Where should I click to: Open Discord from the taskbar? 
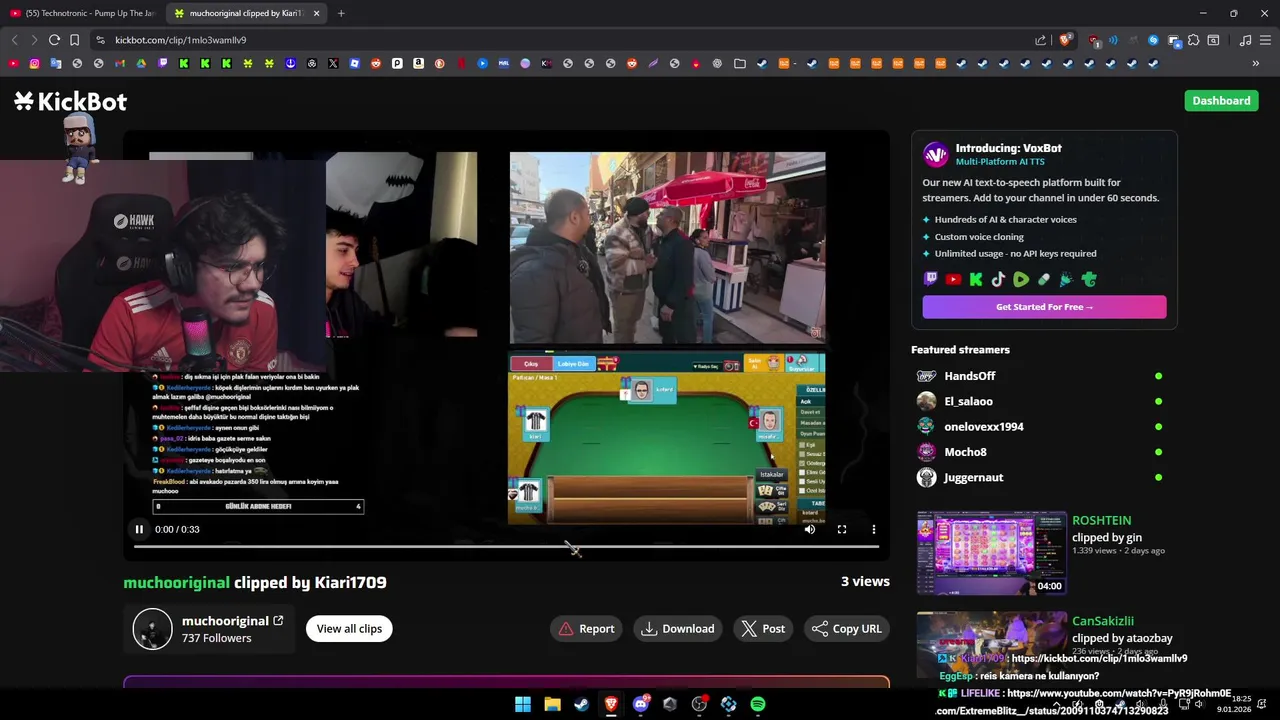640,704
